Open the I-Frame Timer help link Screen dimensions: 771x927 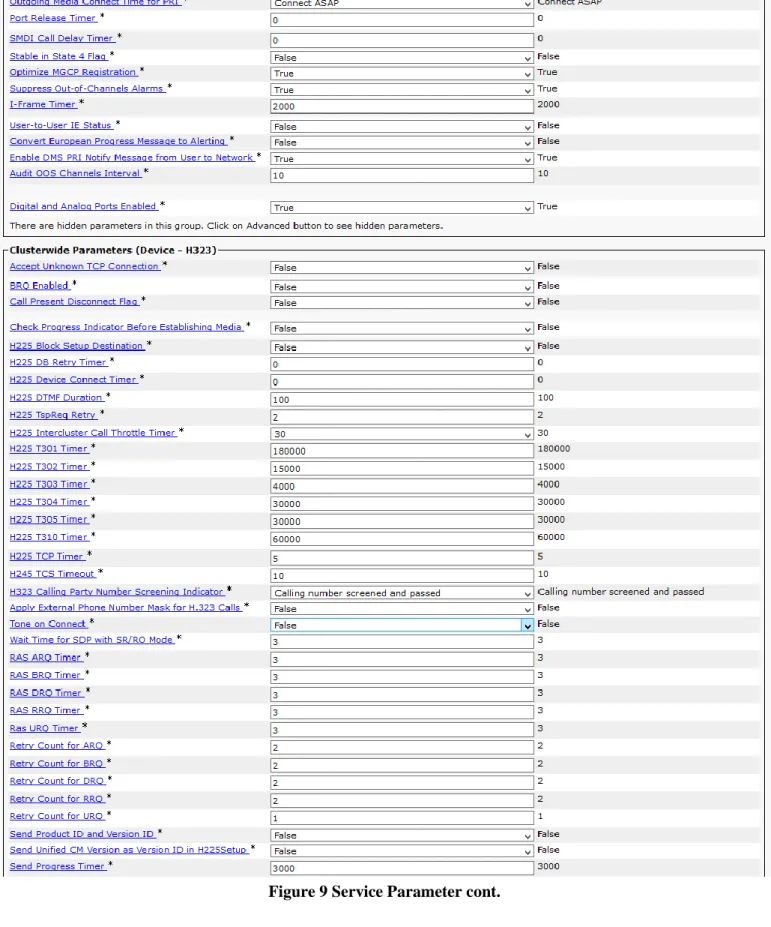[43, 104]
